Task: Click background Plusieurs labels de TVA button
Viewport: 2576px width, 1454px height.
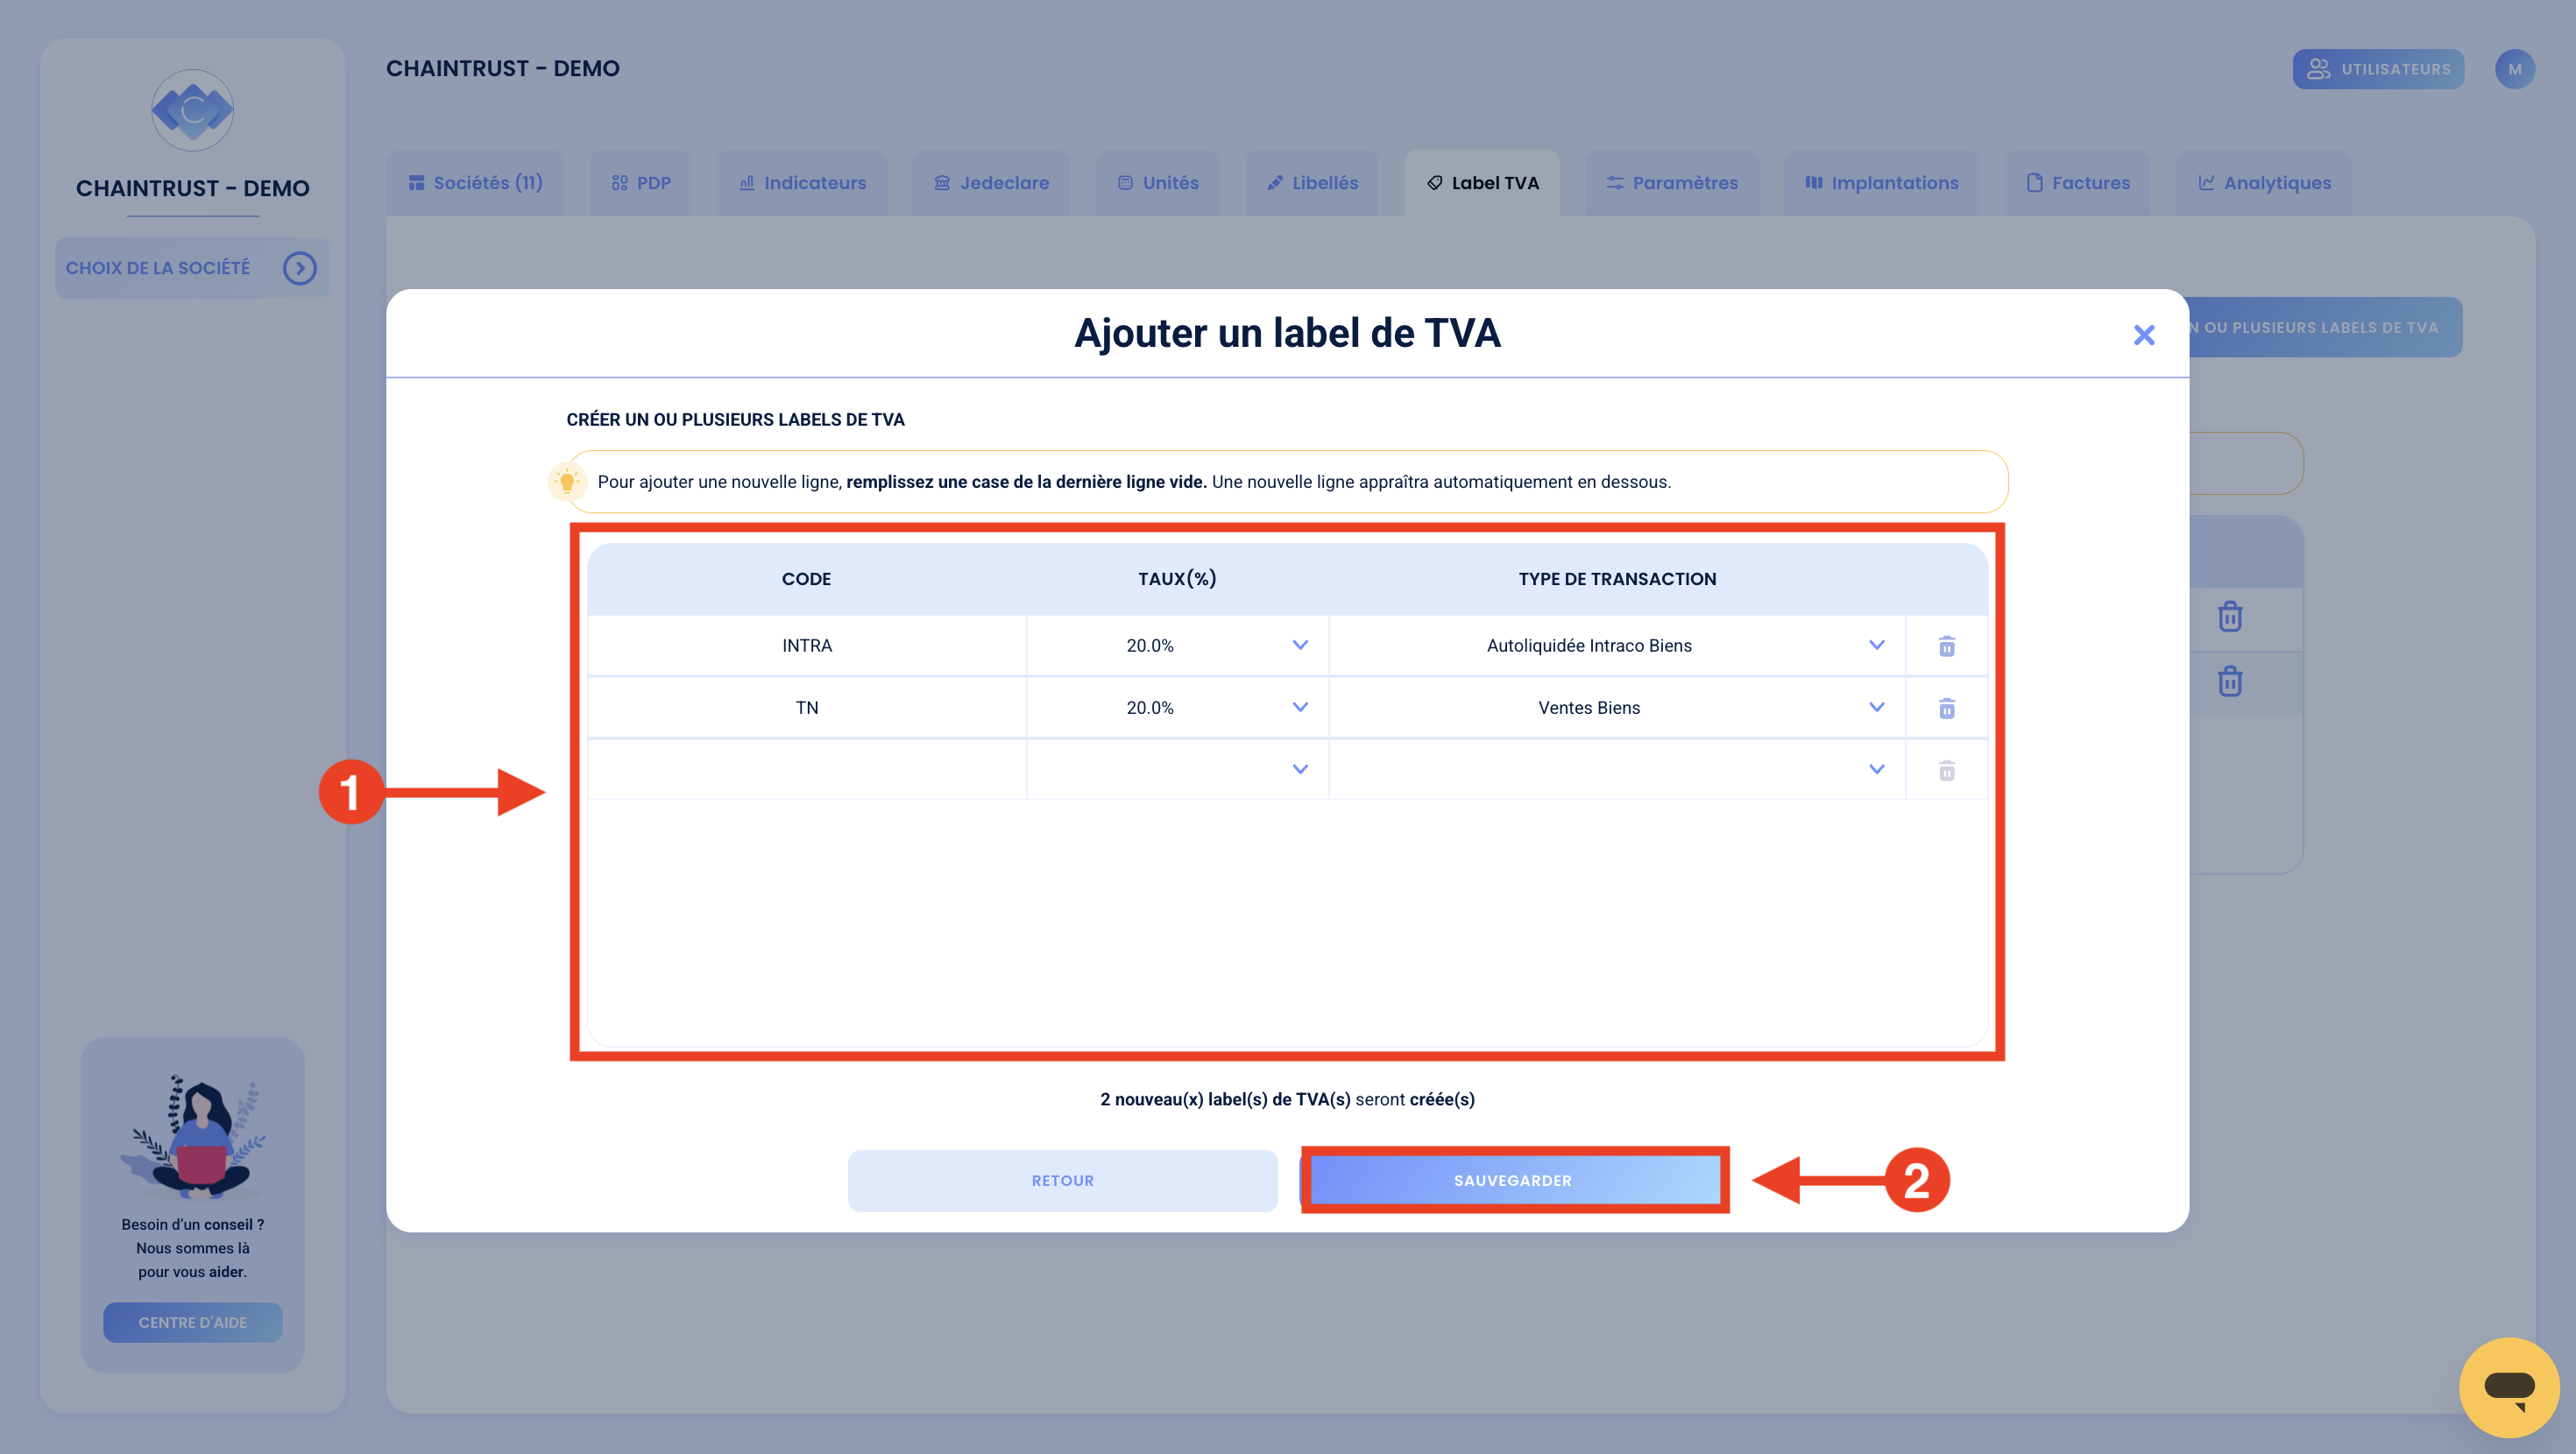Action: 2325,327
